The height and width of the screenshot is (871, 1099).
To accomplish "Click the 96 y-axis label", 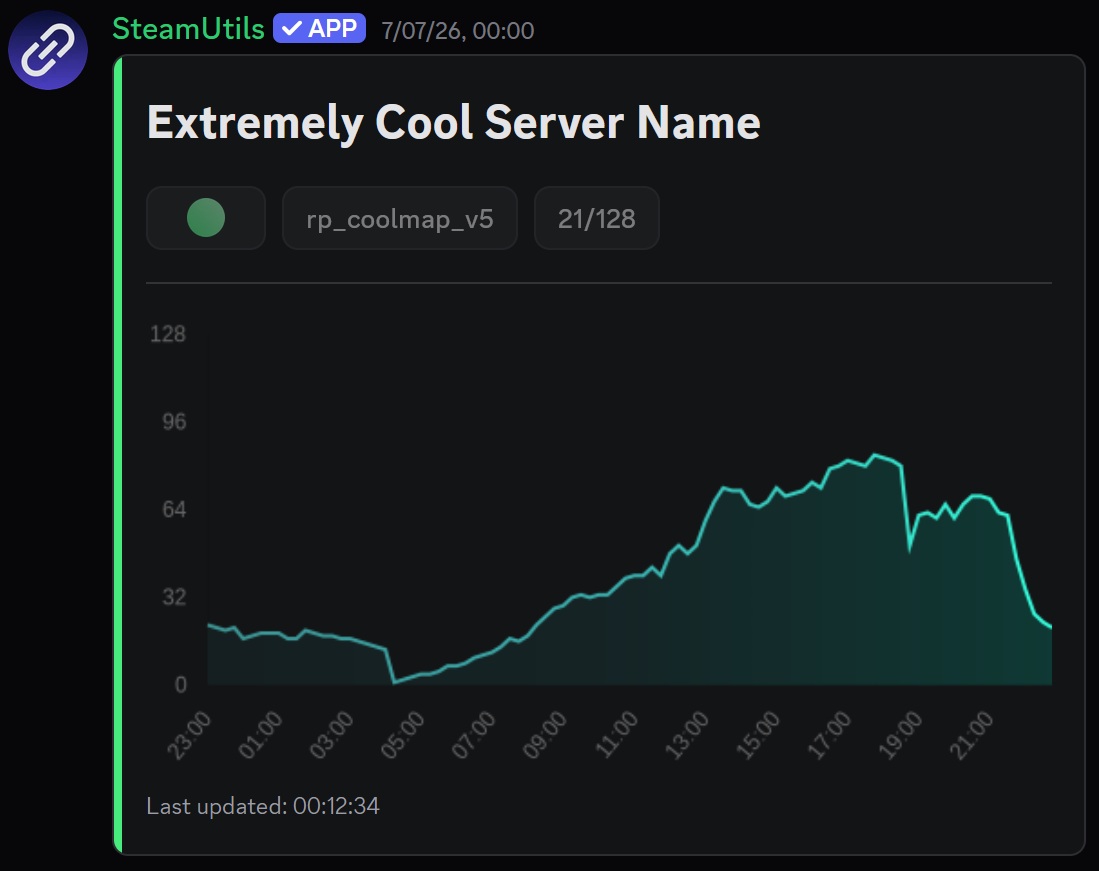I will (175, 421).
